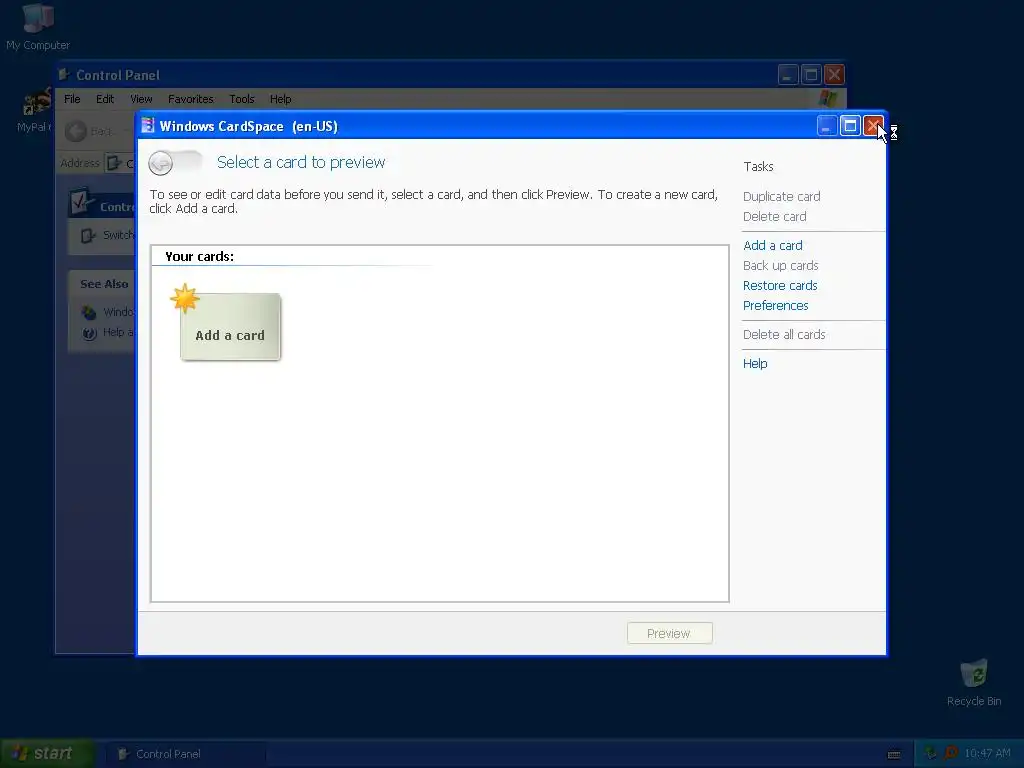Screen dimensions: 1024x768
Task: Click Delete all cards
Action: pos(784,334)
